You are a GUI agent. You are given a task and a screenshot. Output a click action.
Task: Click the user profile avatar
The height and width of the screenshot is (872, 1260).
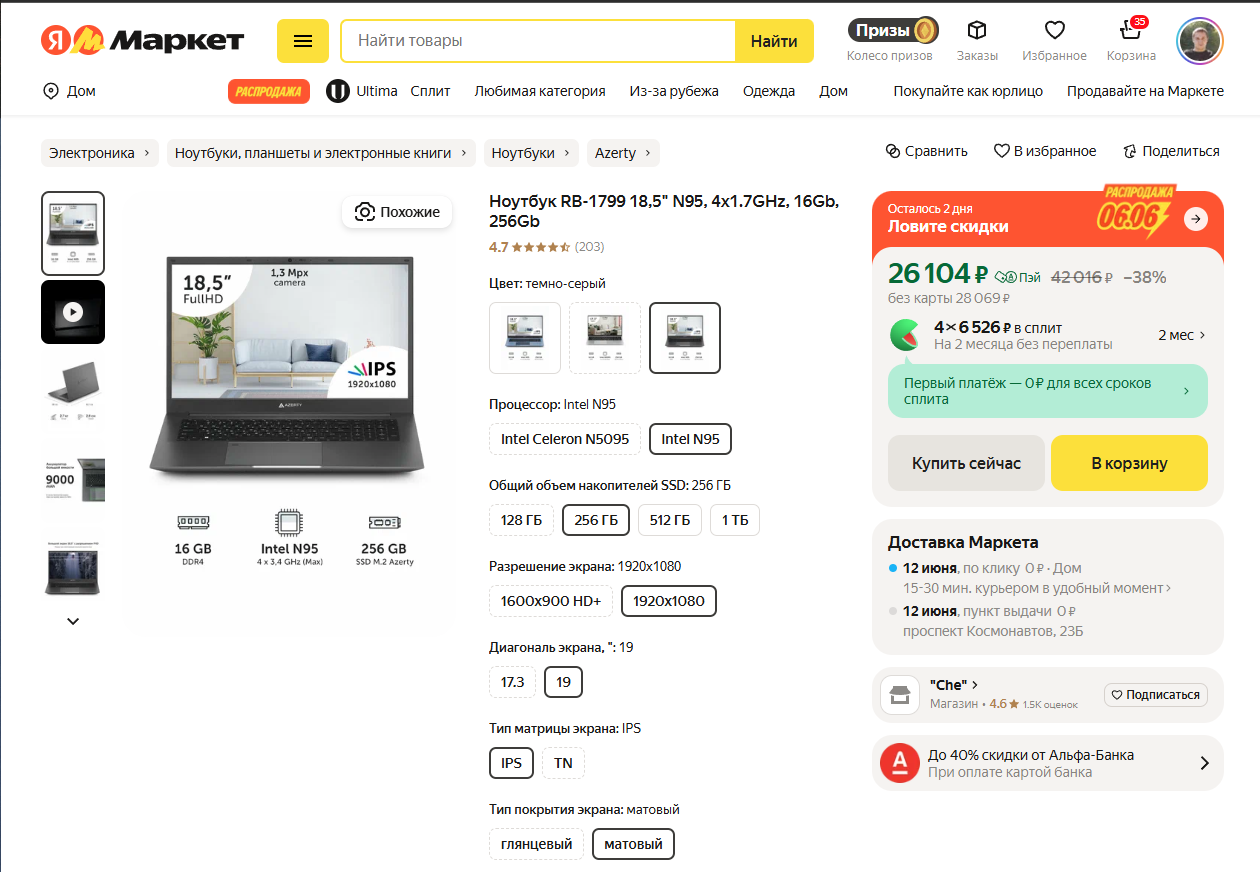1199,41
